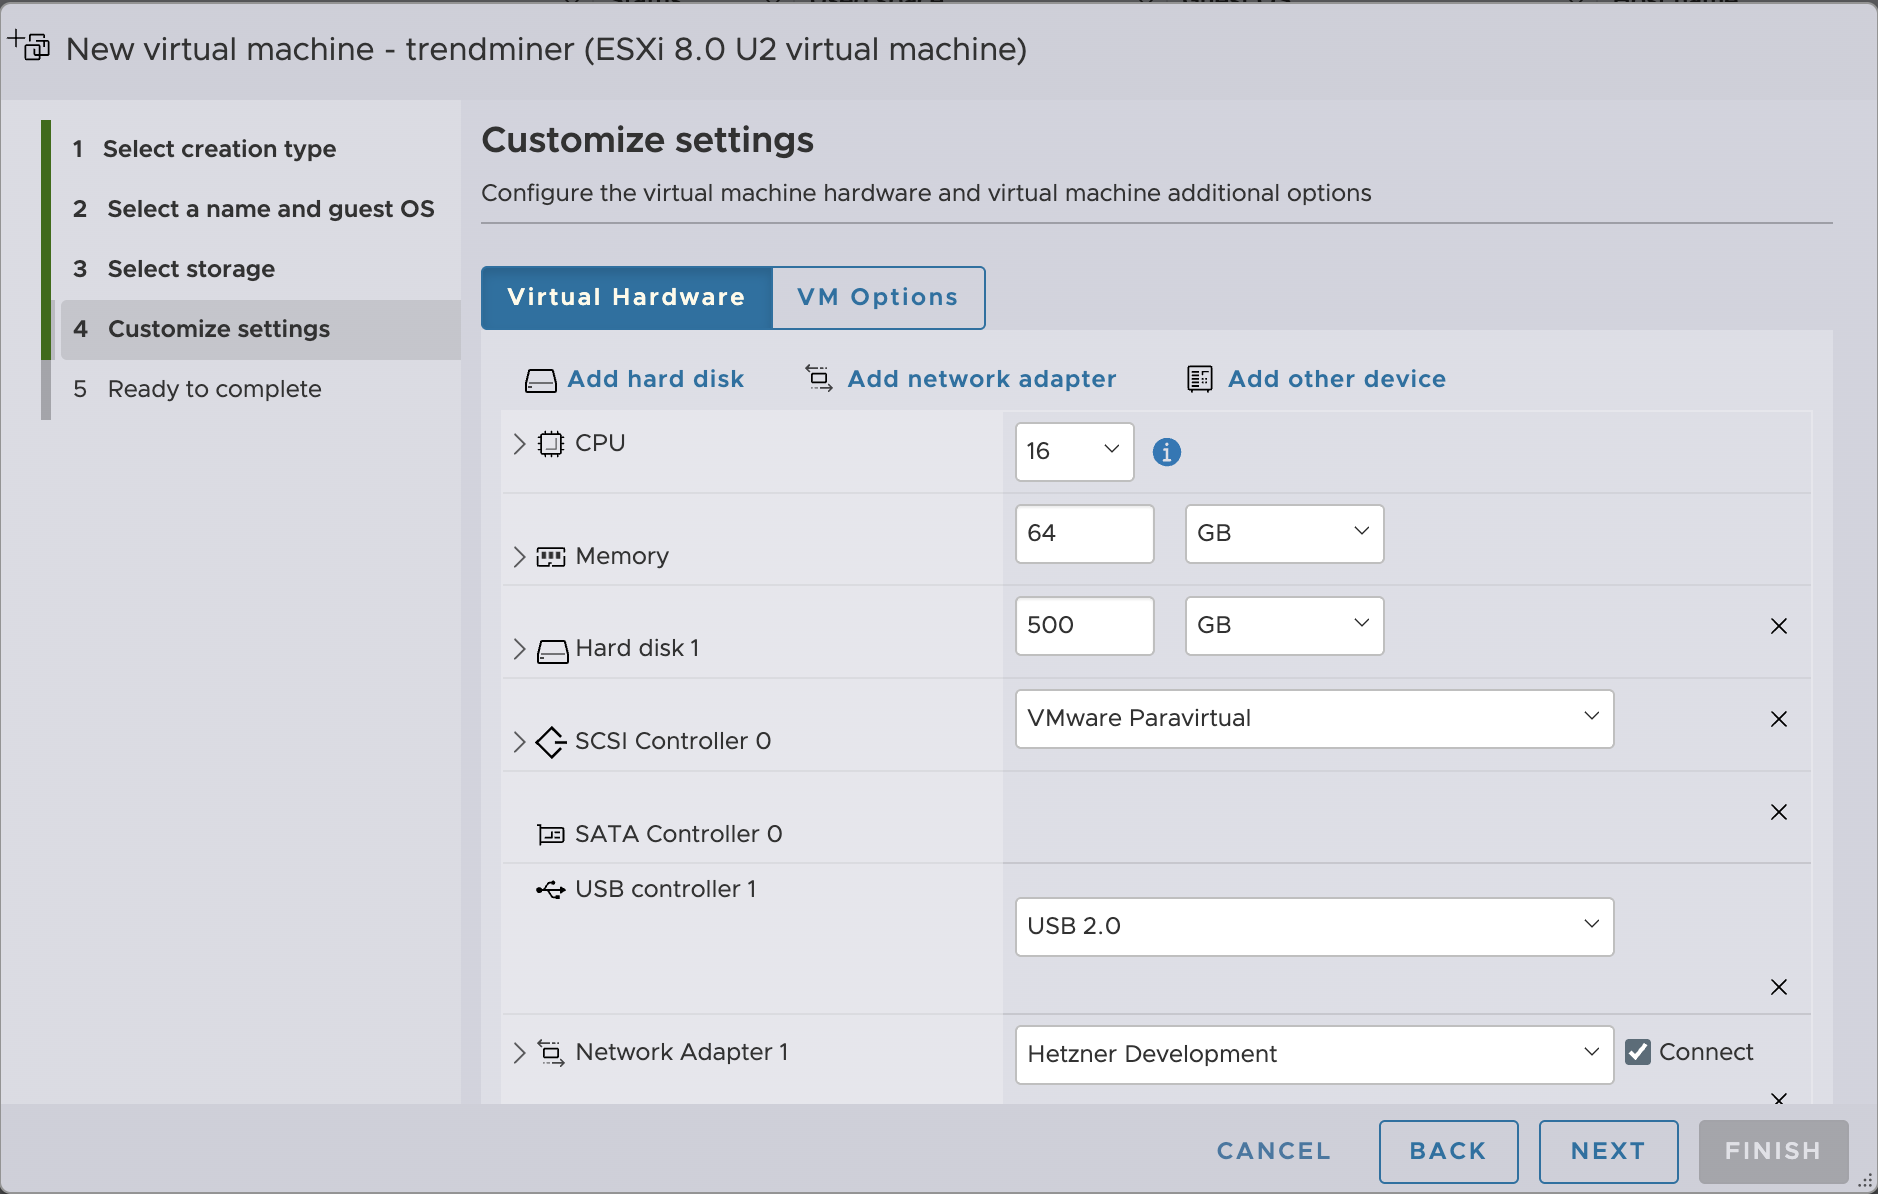Click the Add hard disk icon
1878x1194 pixels.
pyautogui.click(x=540, y=380)
